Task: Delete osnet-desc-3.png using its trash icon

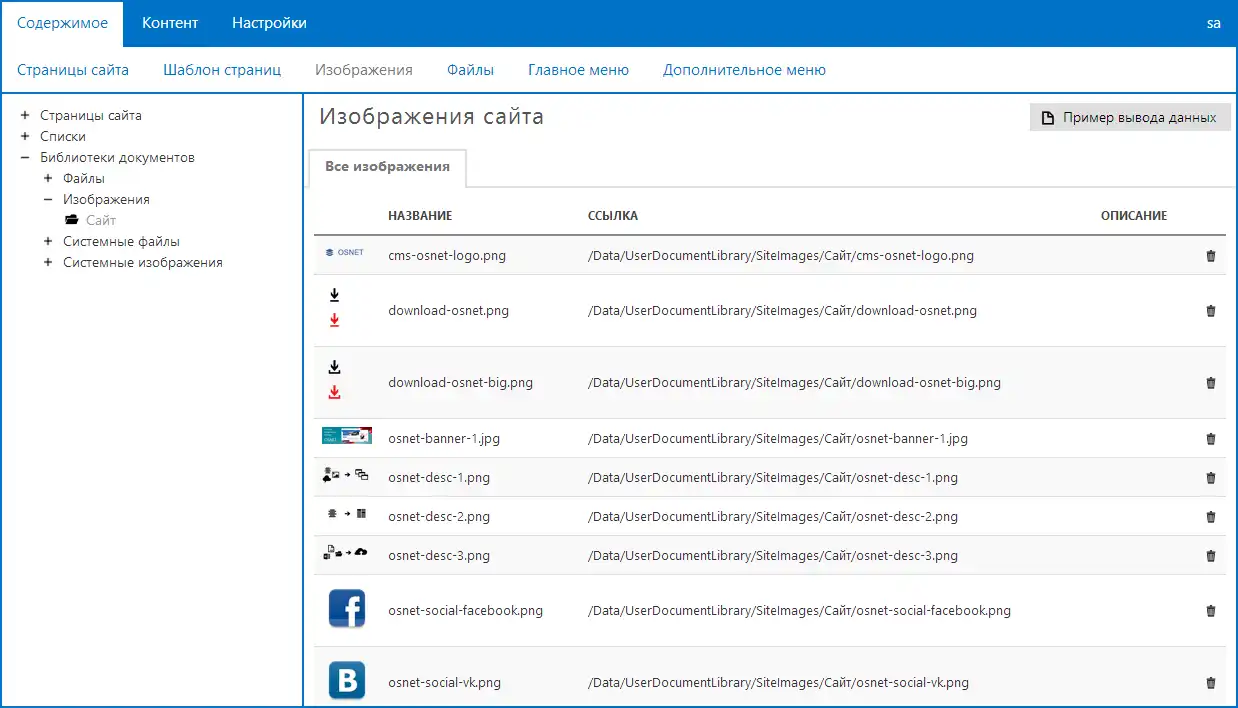Action: coord(1211,556)
